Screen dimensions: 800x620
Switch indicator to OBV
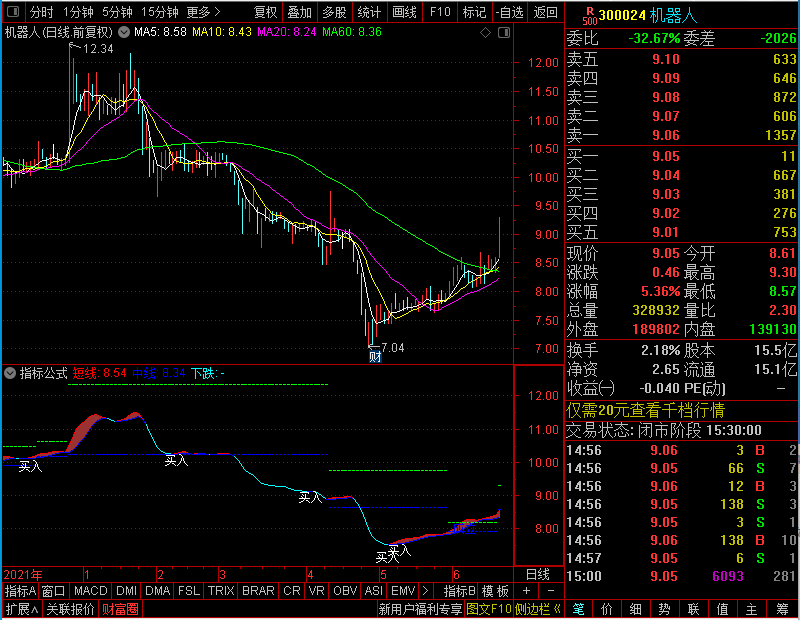[x=345, y=591]
